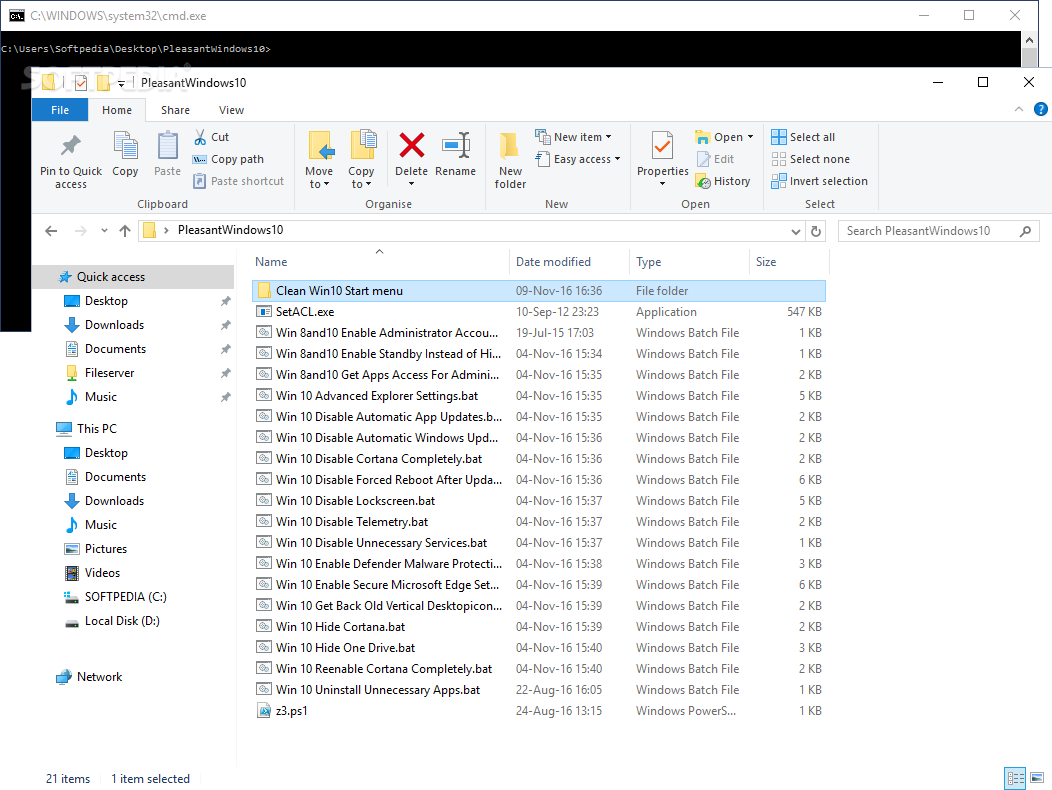
Task: Select SOFTPEDIA (C:) drive
Action: pos(125,597)
